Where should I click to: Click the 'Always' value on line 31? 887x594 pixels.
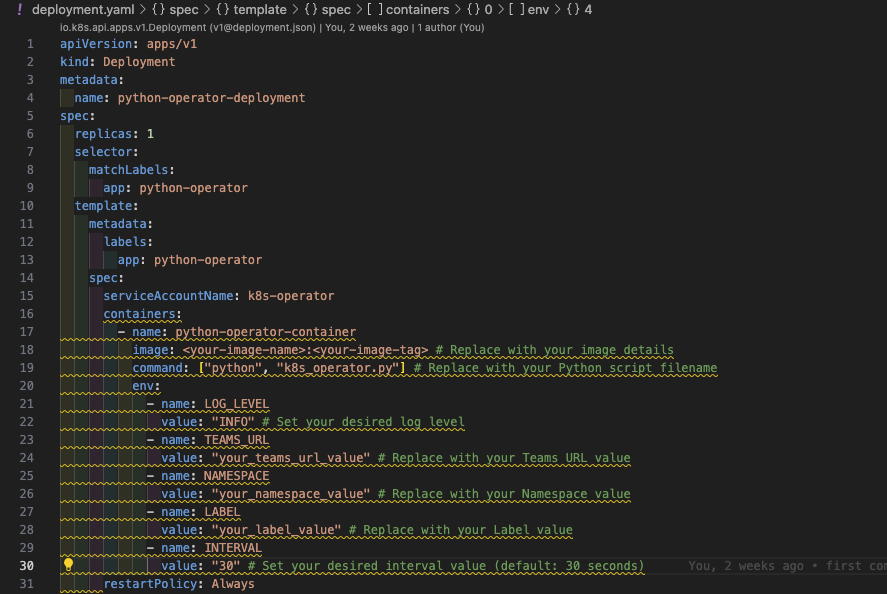pos(233,583)
